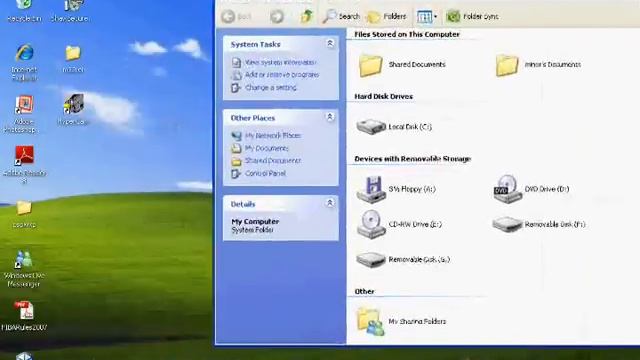Click the Other group header

pos(364,291)
